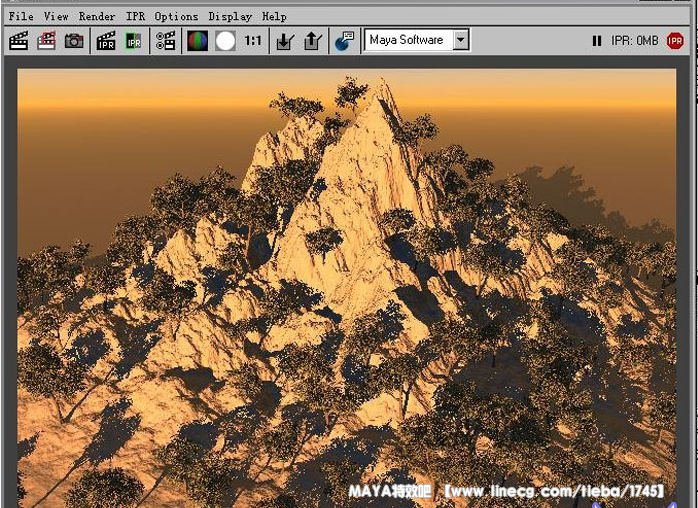
Task: Take a snapshot with the camera icon
Action: pyautogui.click(x=74, y=41)
